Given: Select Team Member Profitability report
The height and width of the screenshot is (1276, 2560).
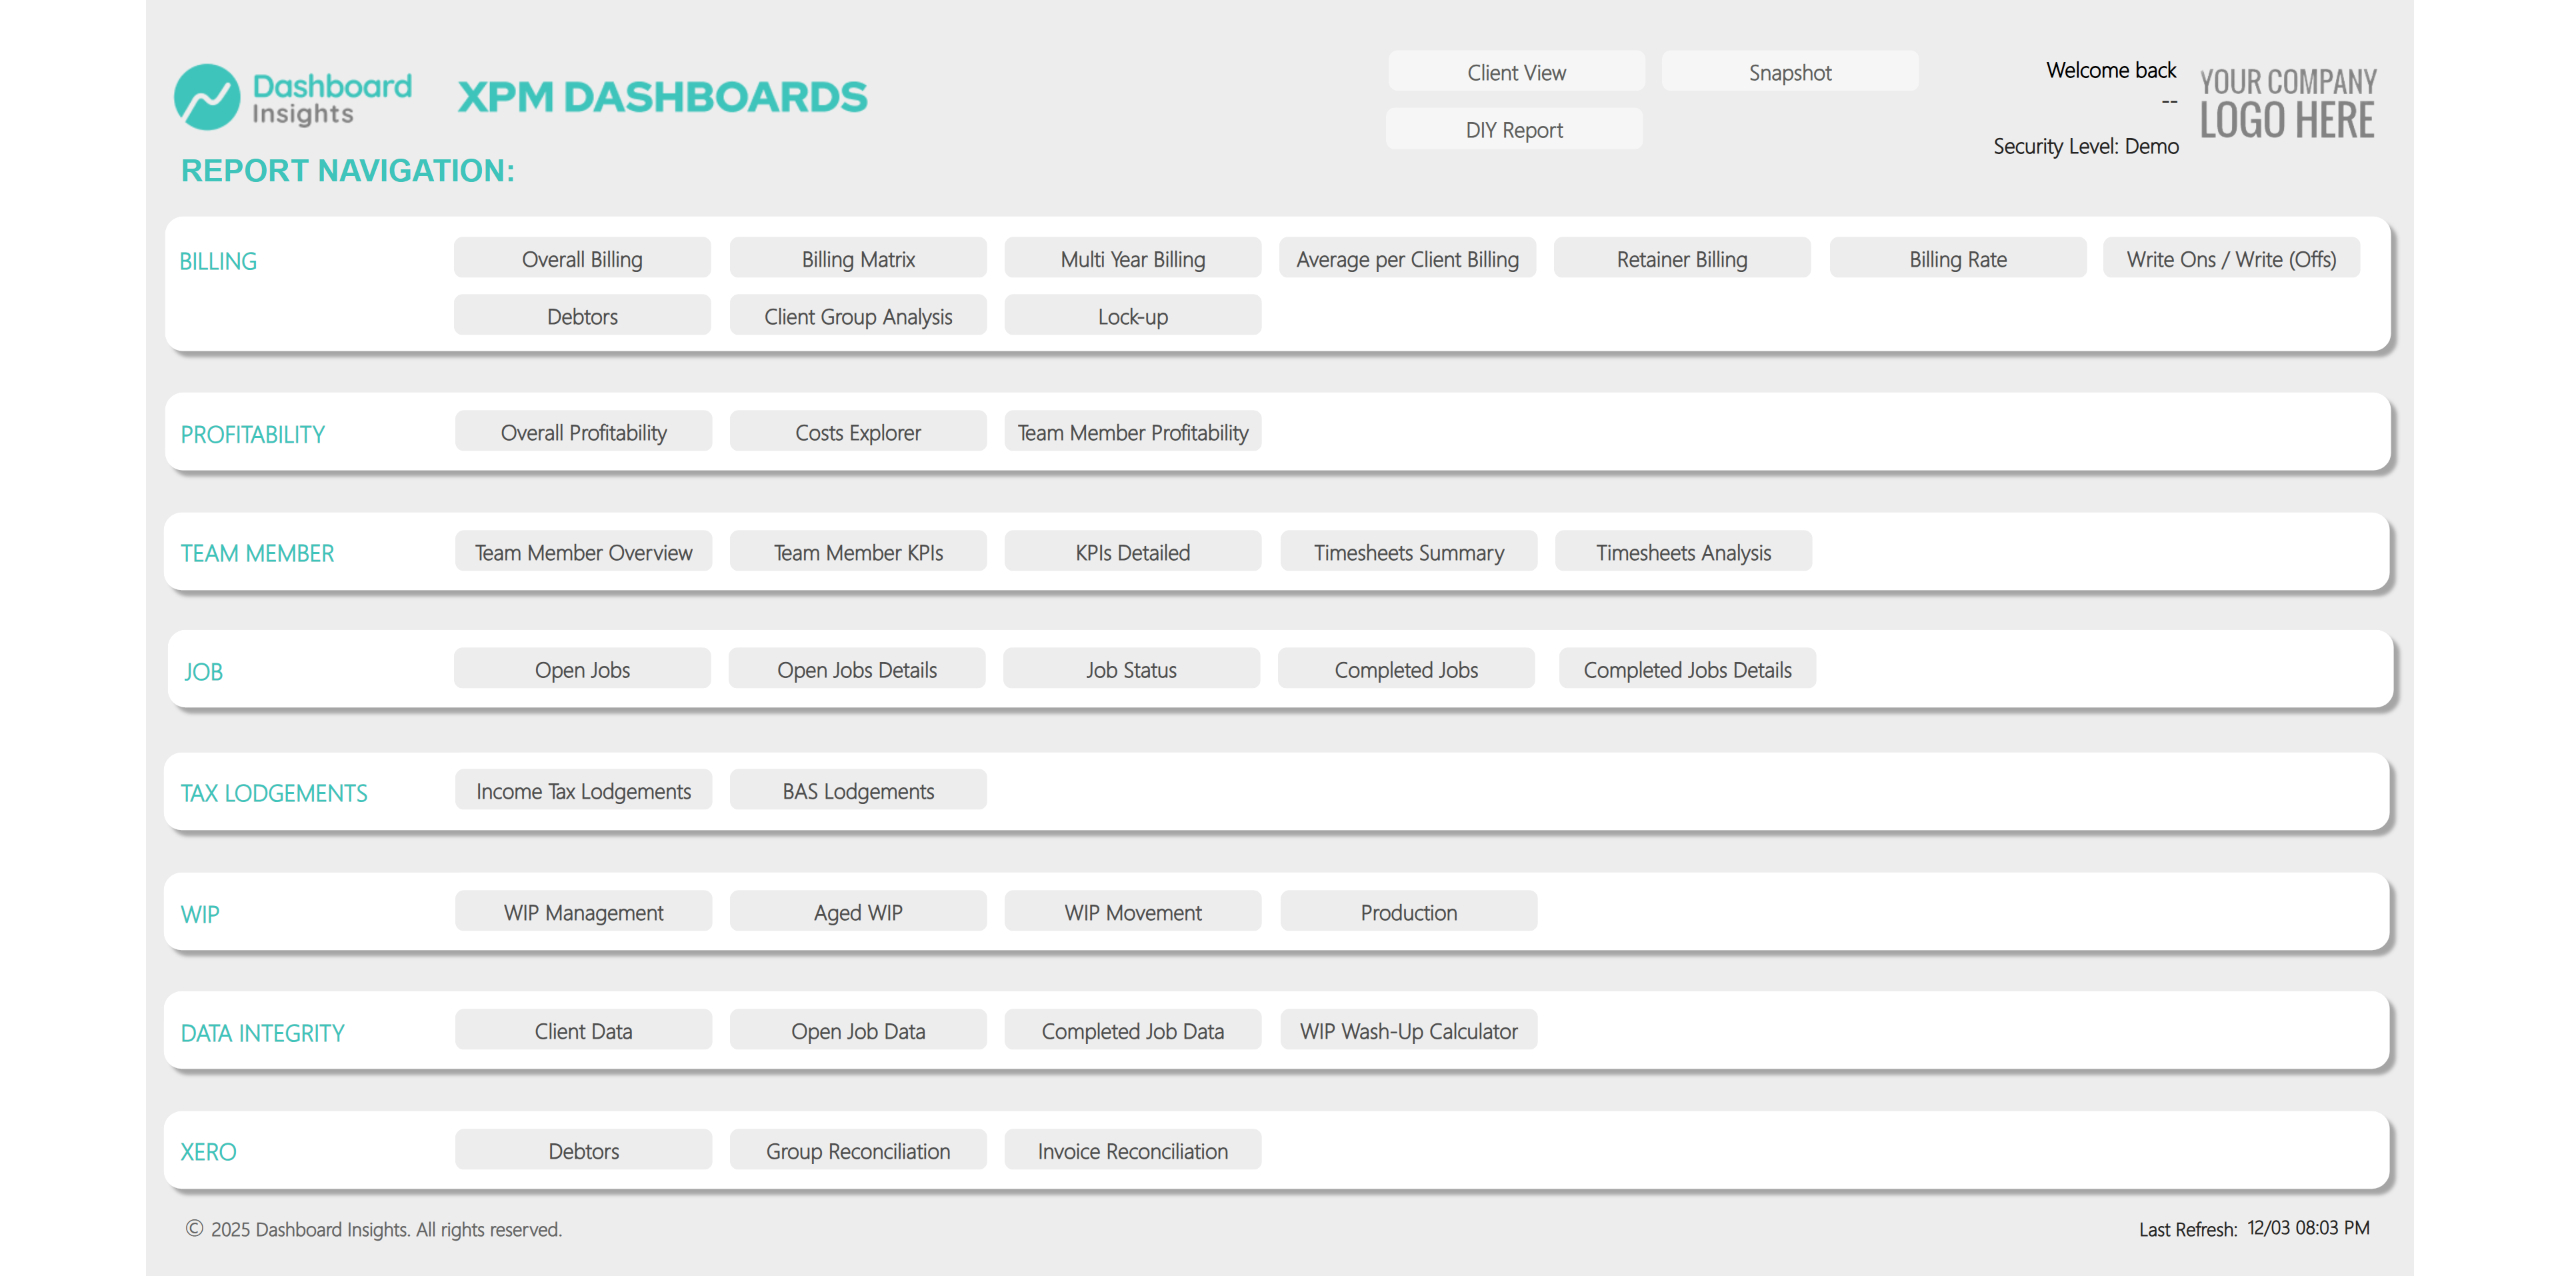Looking at the screenshot, I should point(1133,431).
